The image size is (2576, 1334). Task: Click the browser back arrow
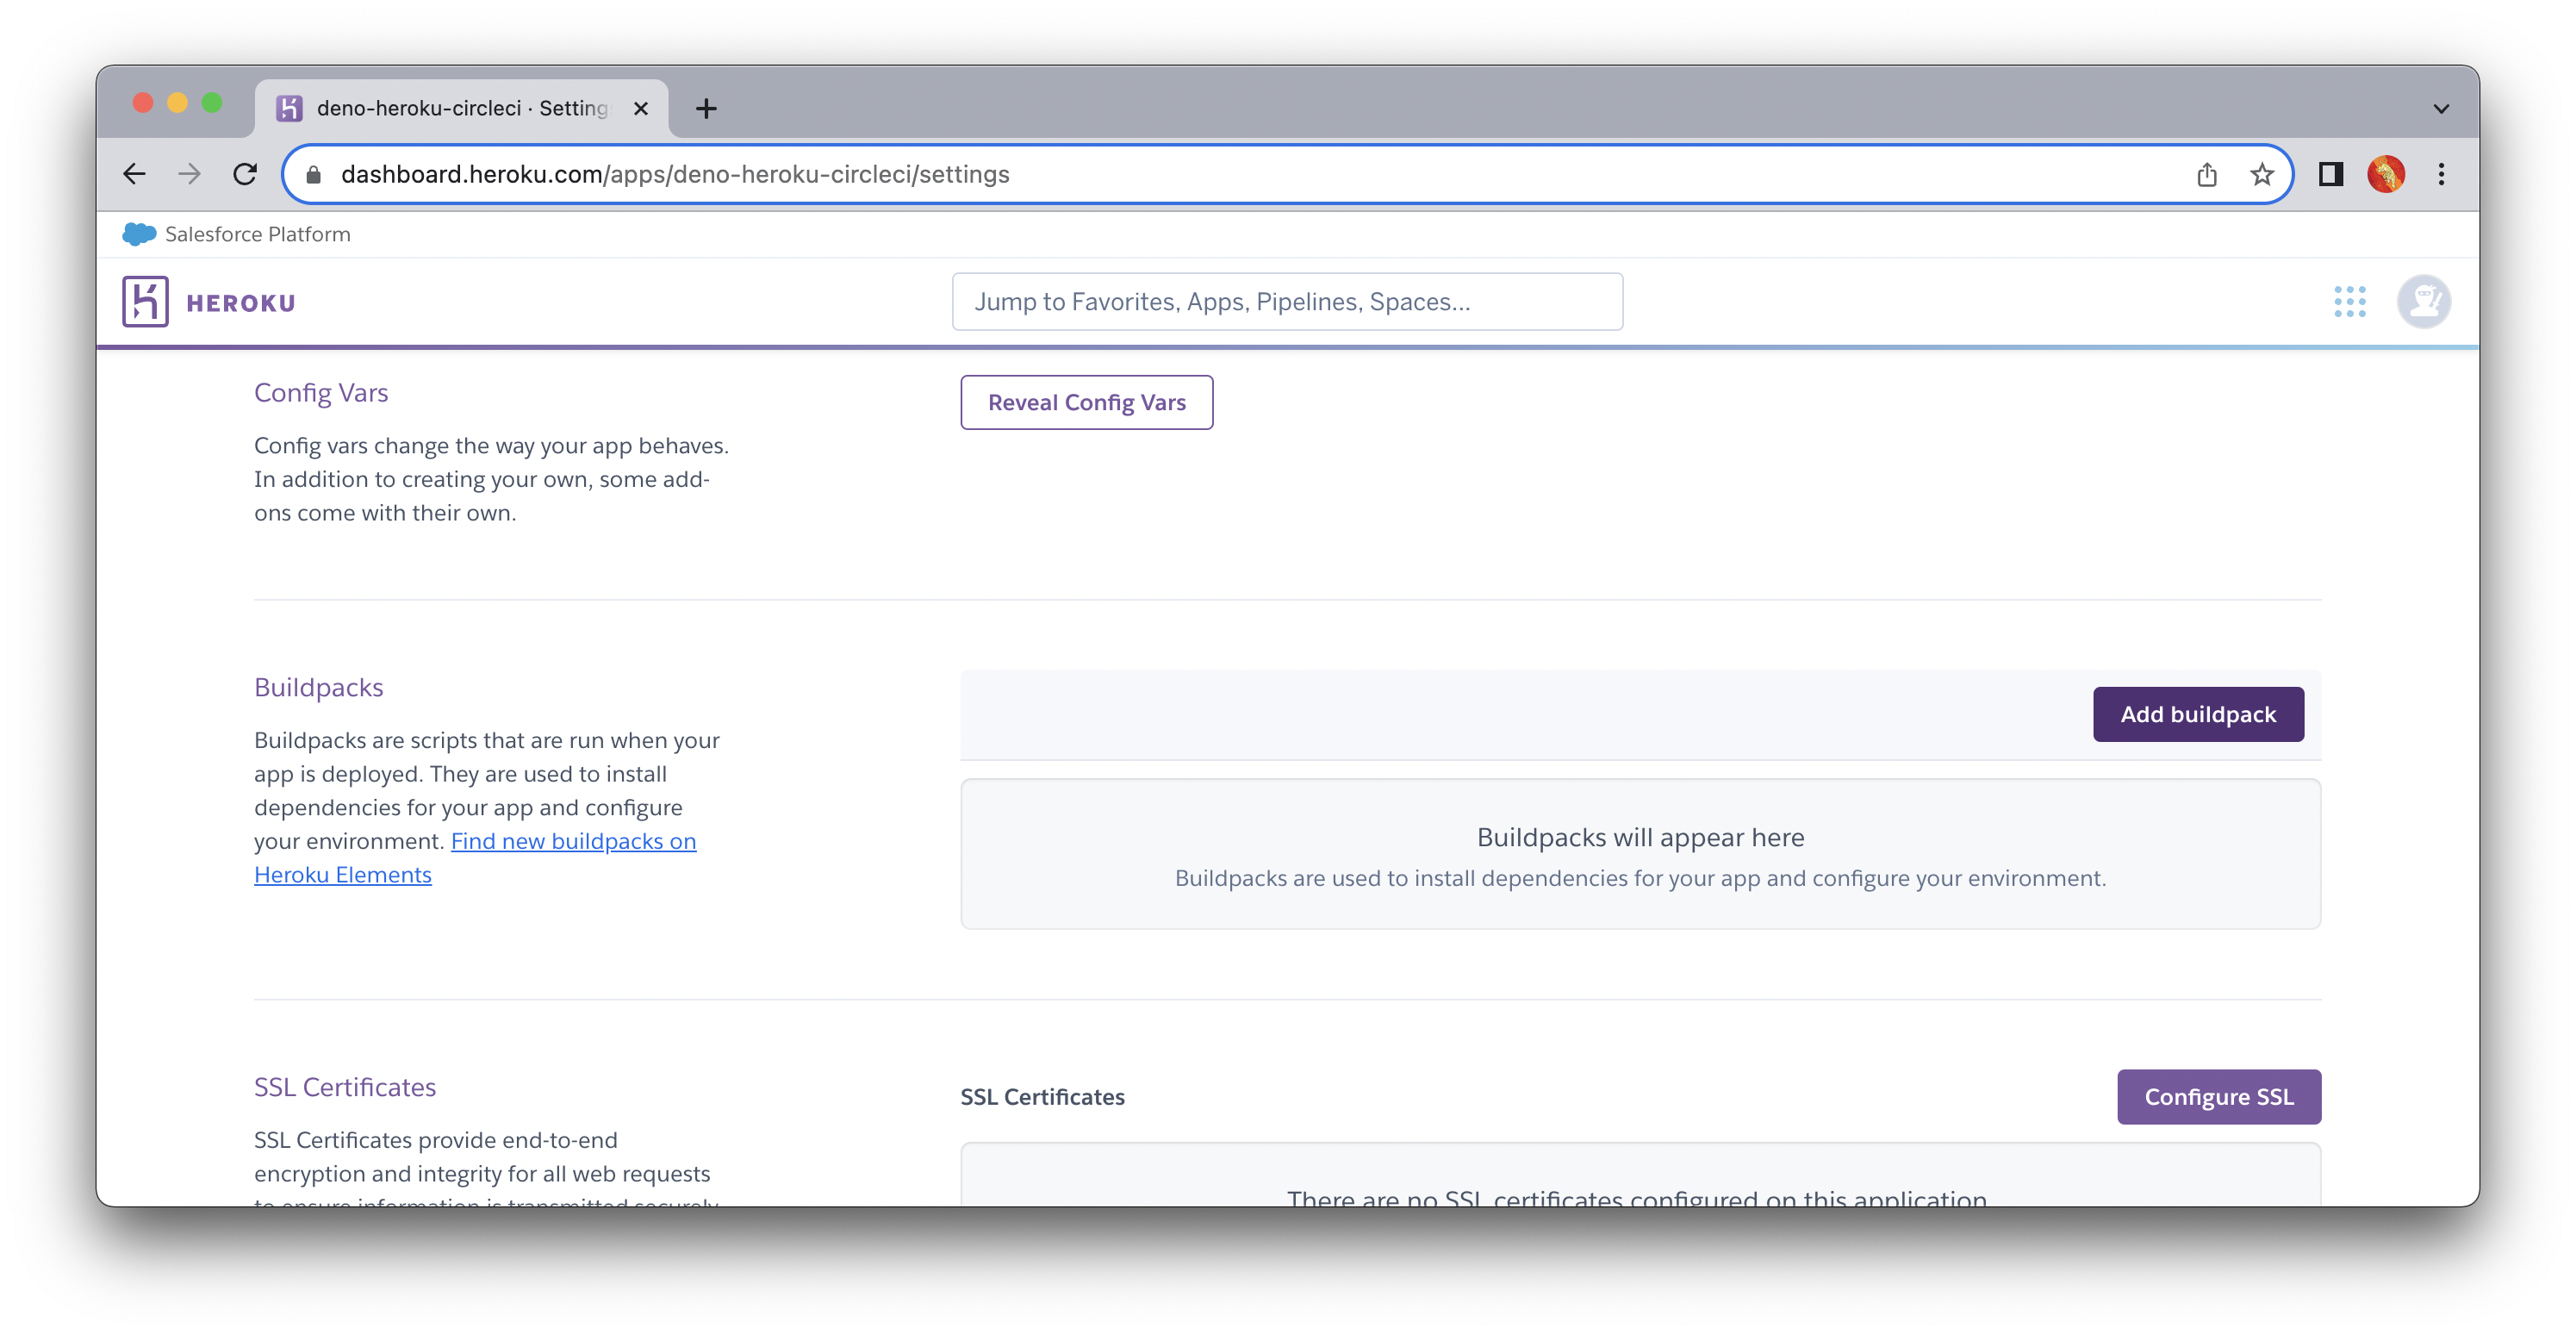(134, 174)
